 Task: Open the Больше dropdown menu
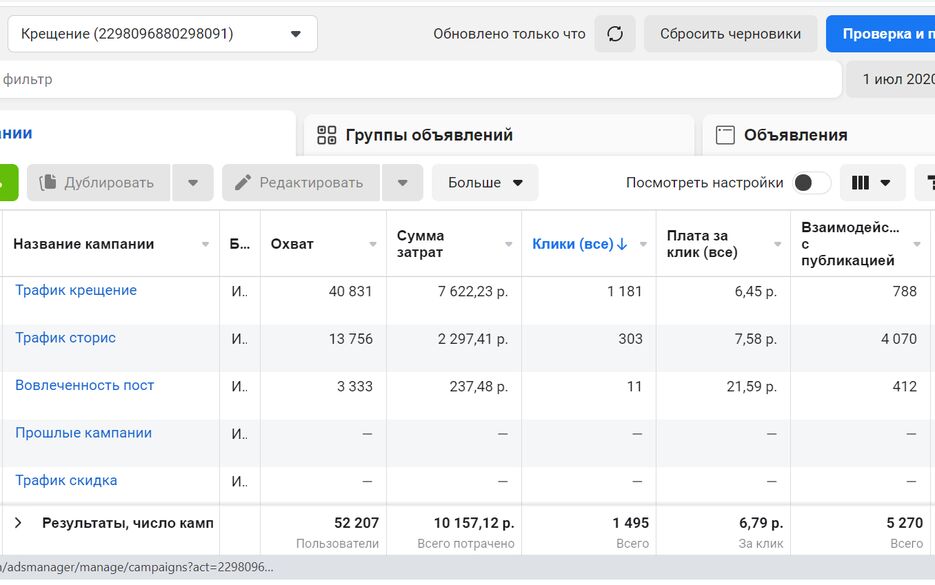(485, 182)
